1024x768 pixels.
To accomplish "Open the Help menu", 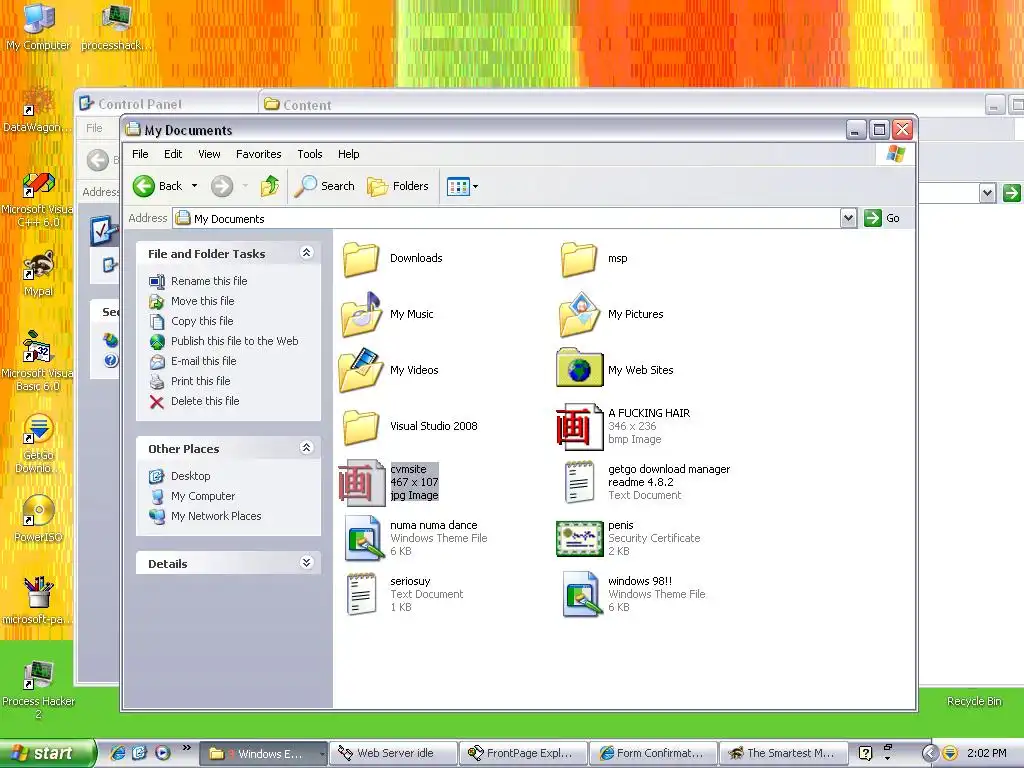I will click(x=348, y=154).
